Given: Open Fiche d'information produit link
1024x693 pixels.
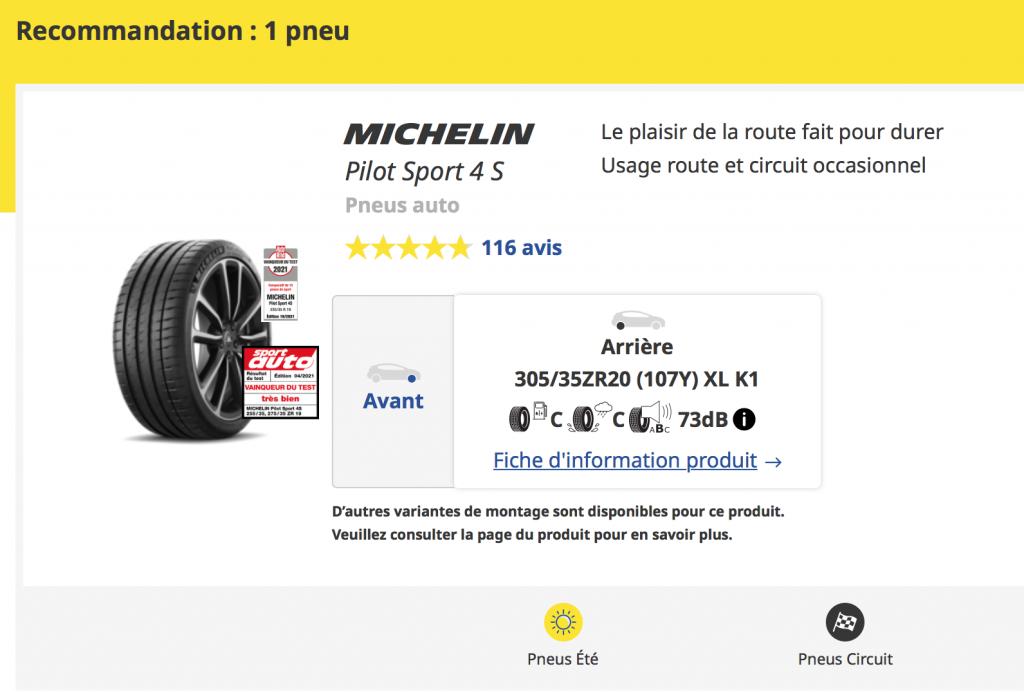Looking at the screenshot, I should tap(625, 460).
